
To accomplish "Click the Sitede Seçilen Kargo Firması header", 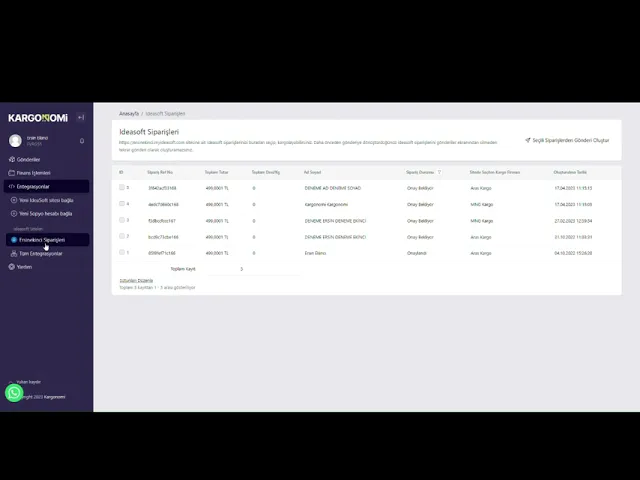I will 495,172.
